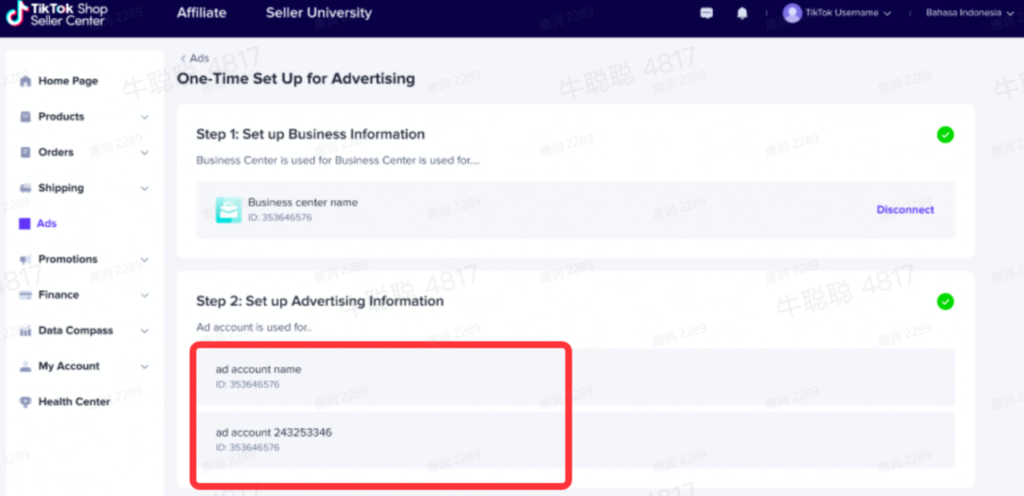Click the TikTok Shop Seller Center logo
1024x496 pixels.
coord(69,14)
